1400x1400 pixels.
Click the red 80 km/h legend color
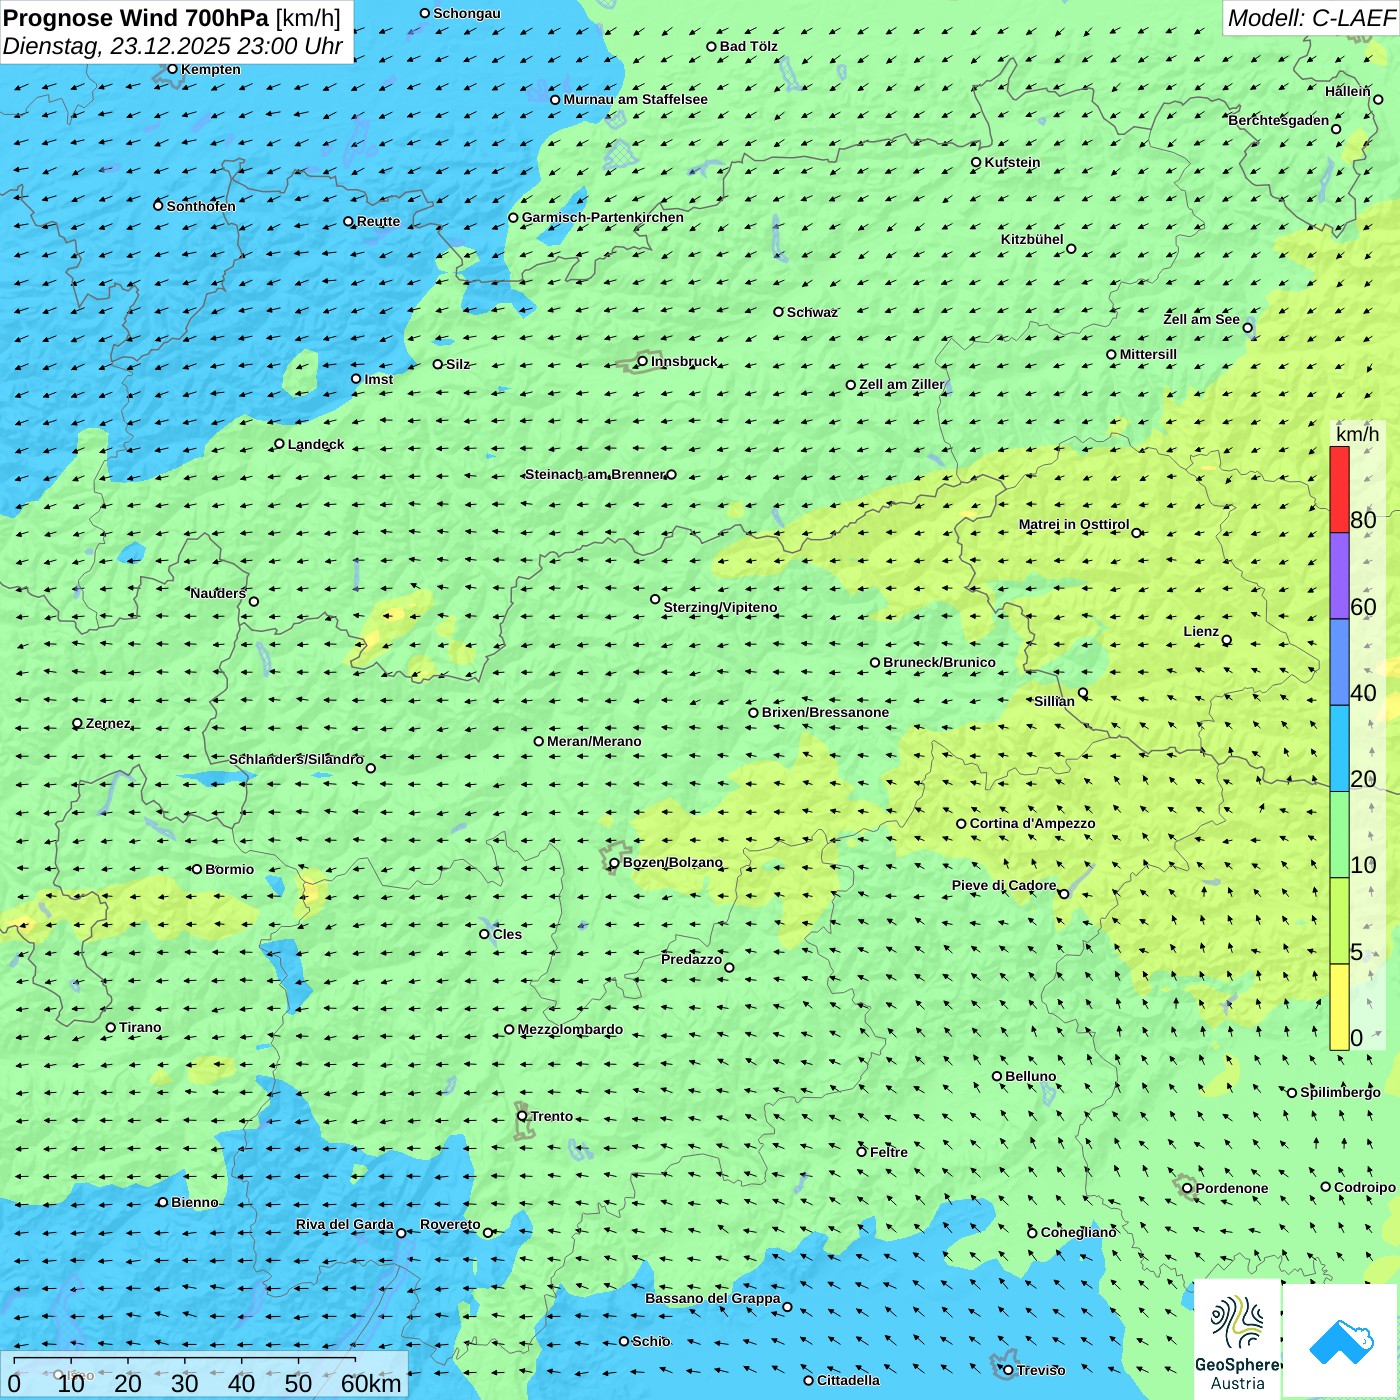(1339, 489)
